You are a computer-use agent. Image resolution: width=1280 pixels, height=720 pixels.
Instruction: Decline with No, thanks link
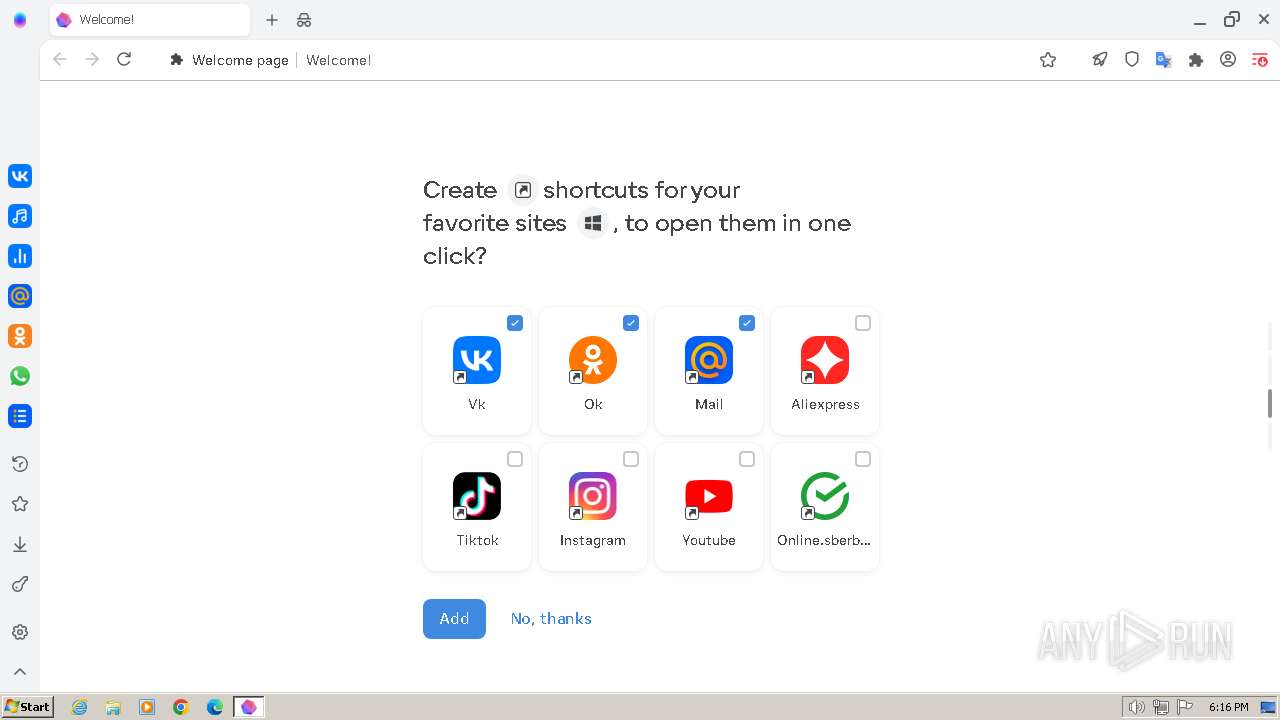point(551,619)
